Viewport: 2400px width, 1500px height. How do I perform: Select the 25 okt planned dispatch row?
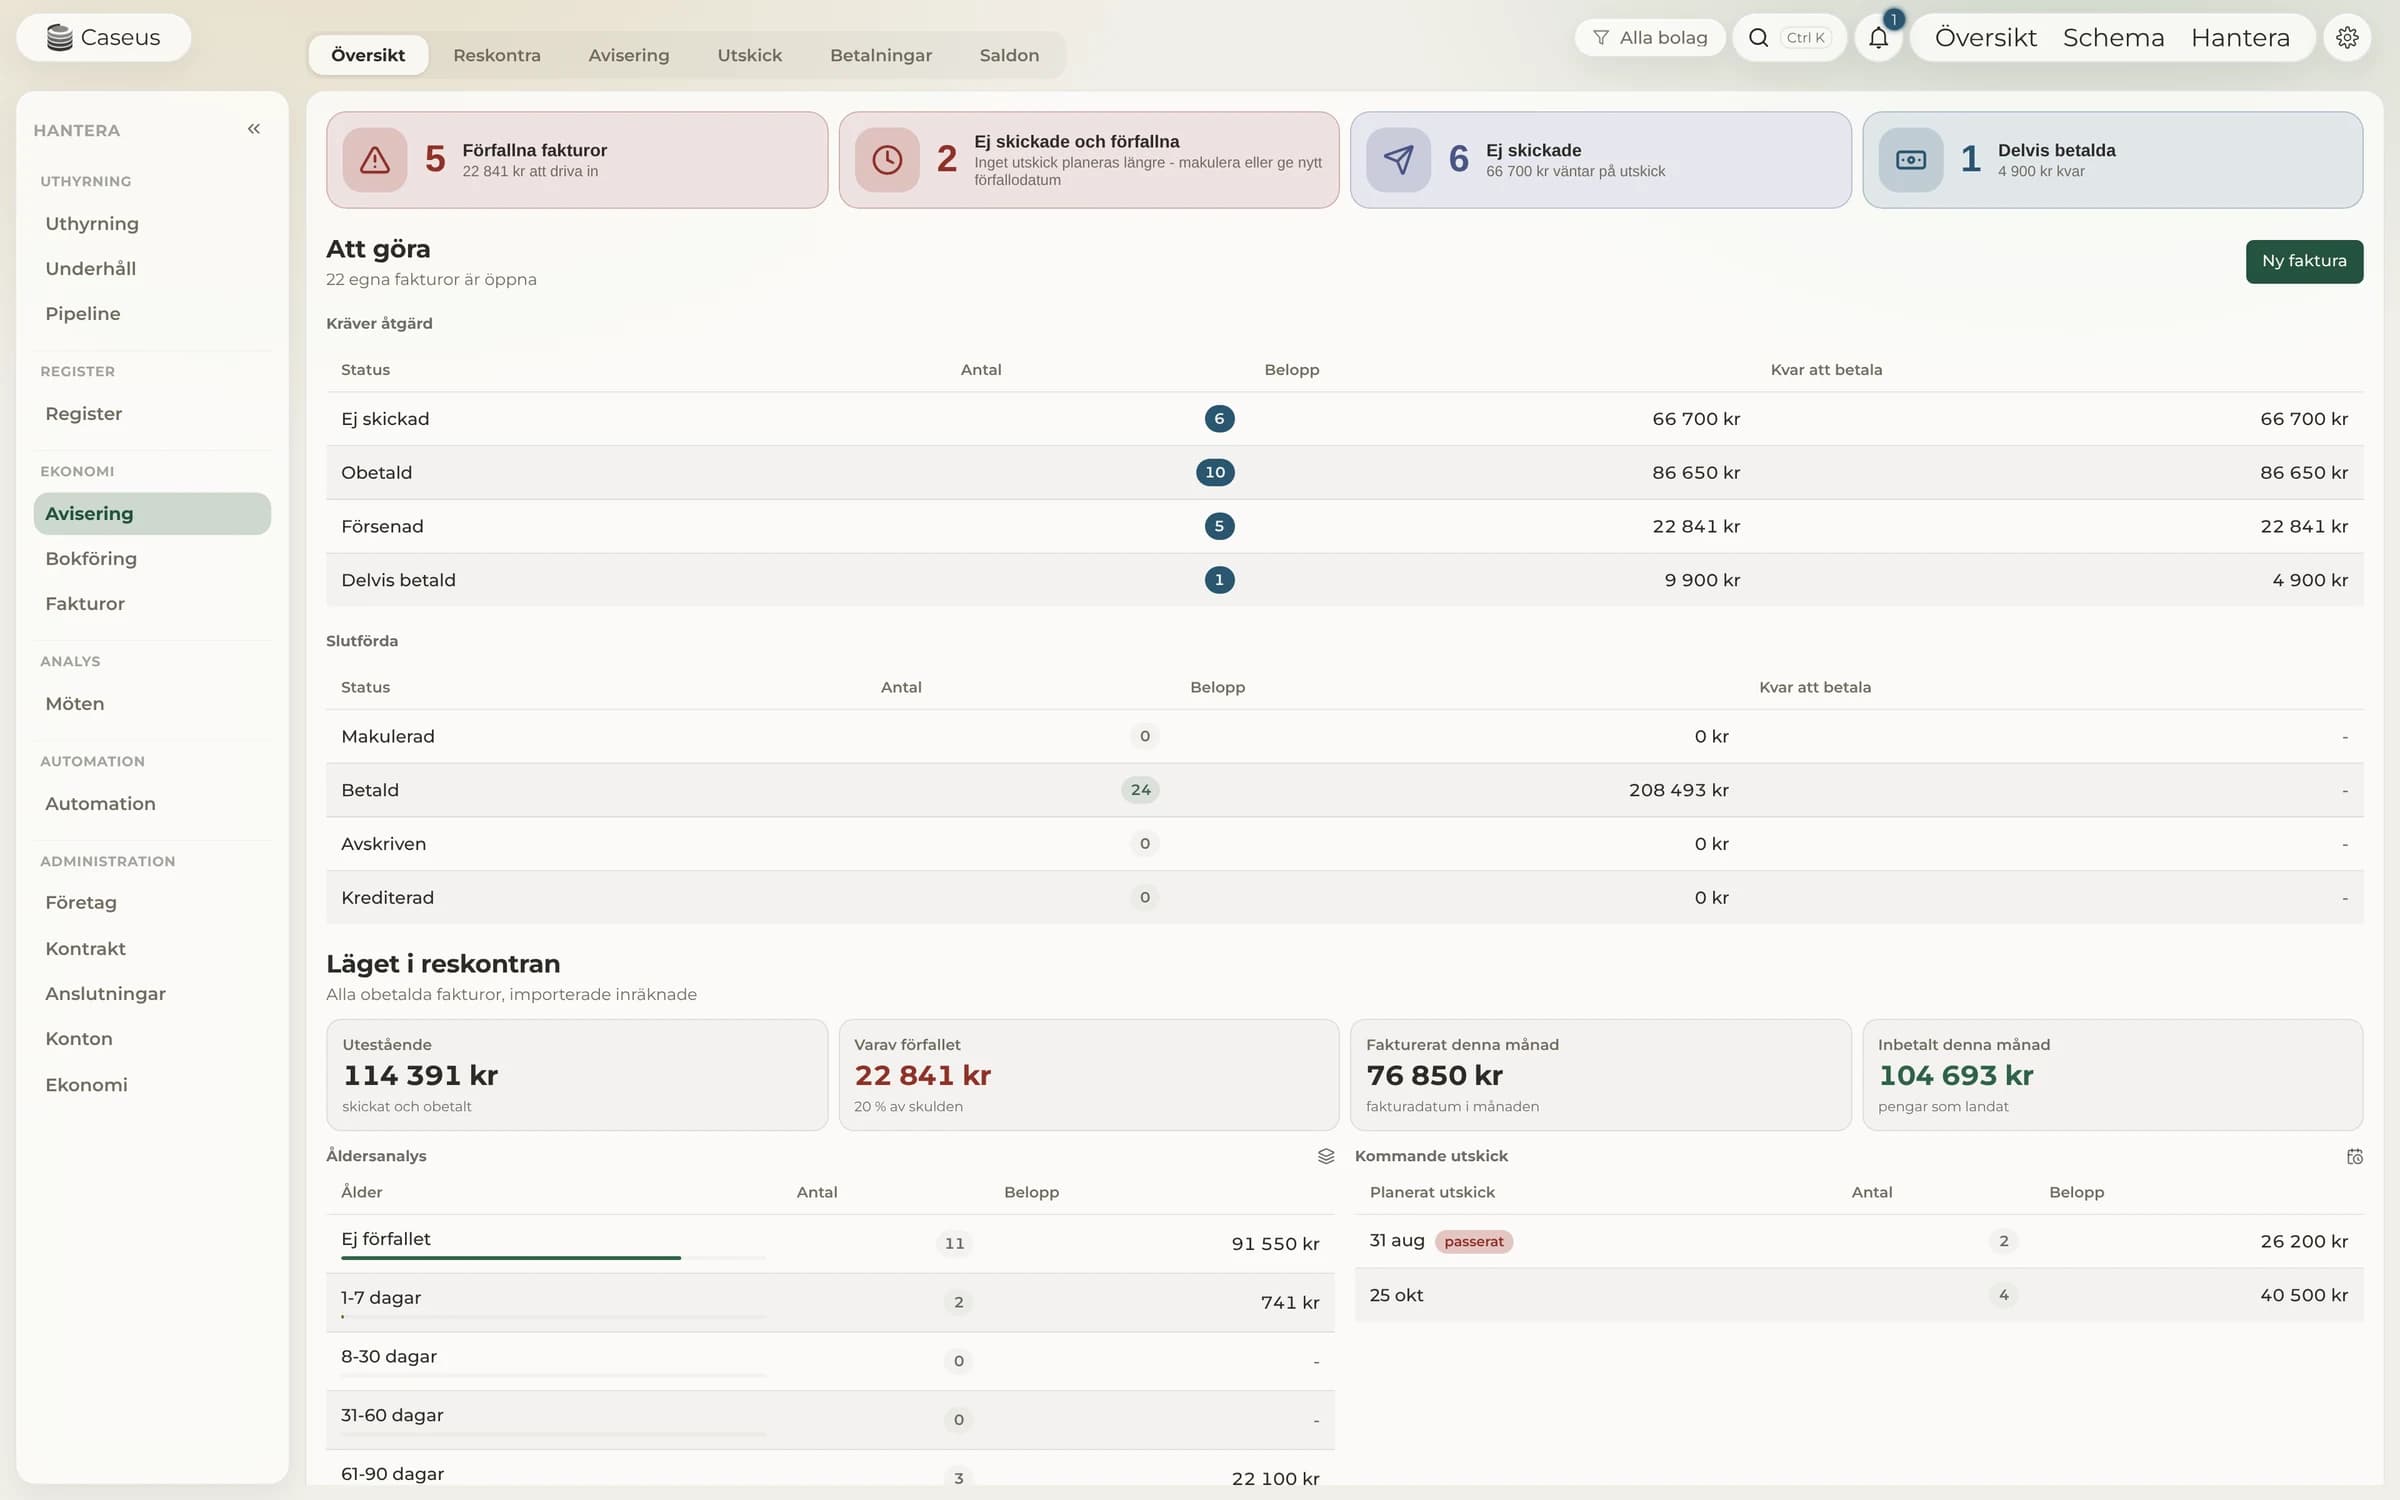click(1858, 1295)
